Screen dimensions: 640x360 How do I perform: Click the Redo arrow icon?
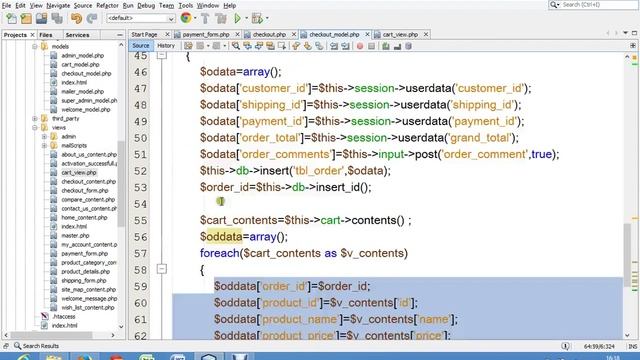click(x=92, y=18)
